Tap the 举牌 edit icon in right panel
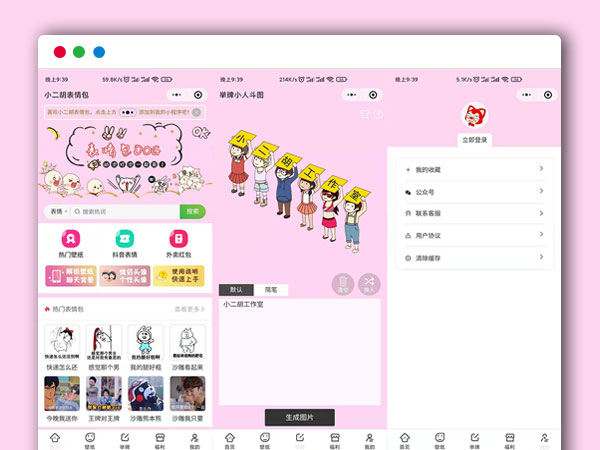This screenshot has width=600, height=450. pyautogui.click(x=475, y=437)
